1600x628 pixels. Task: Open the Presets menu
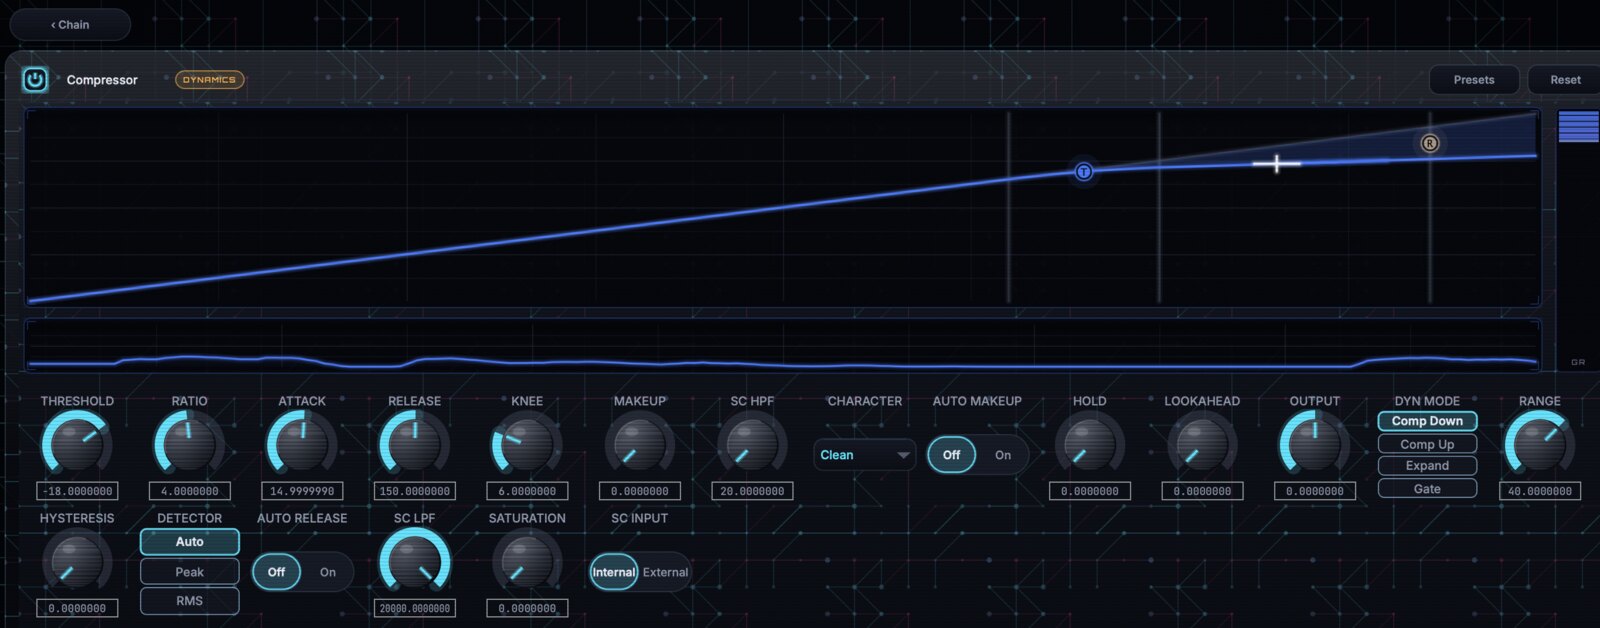coord(1473,79)
